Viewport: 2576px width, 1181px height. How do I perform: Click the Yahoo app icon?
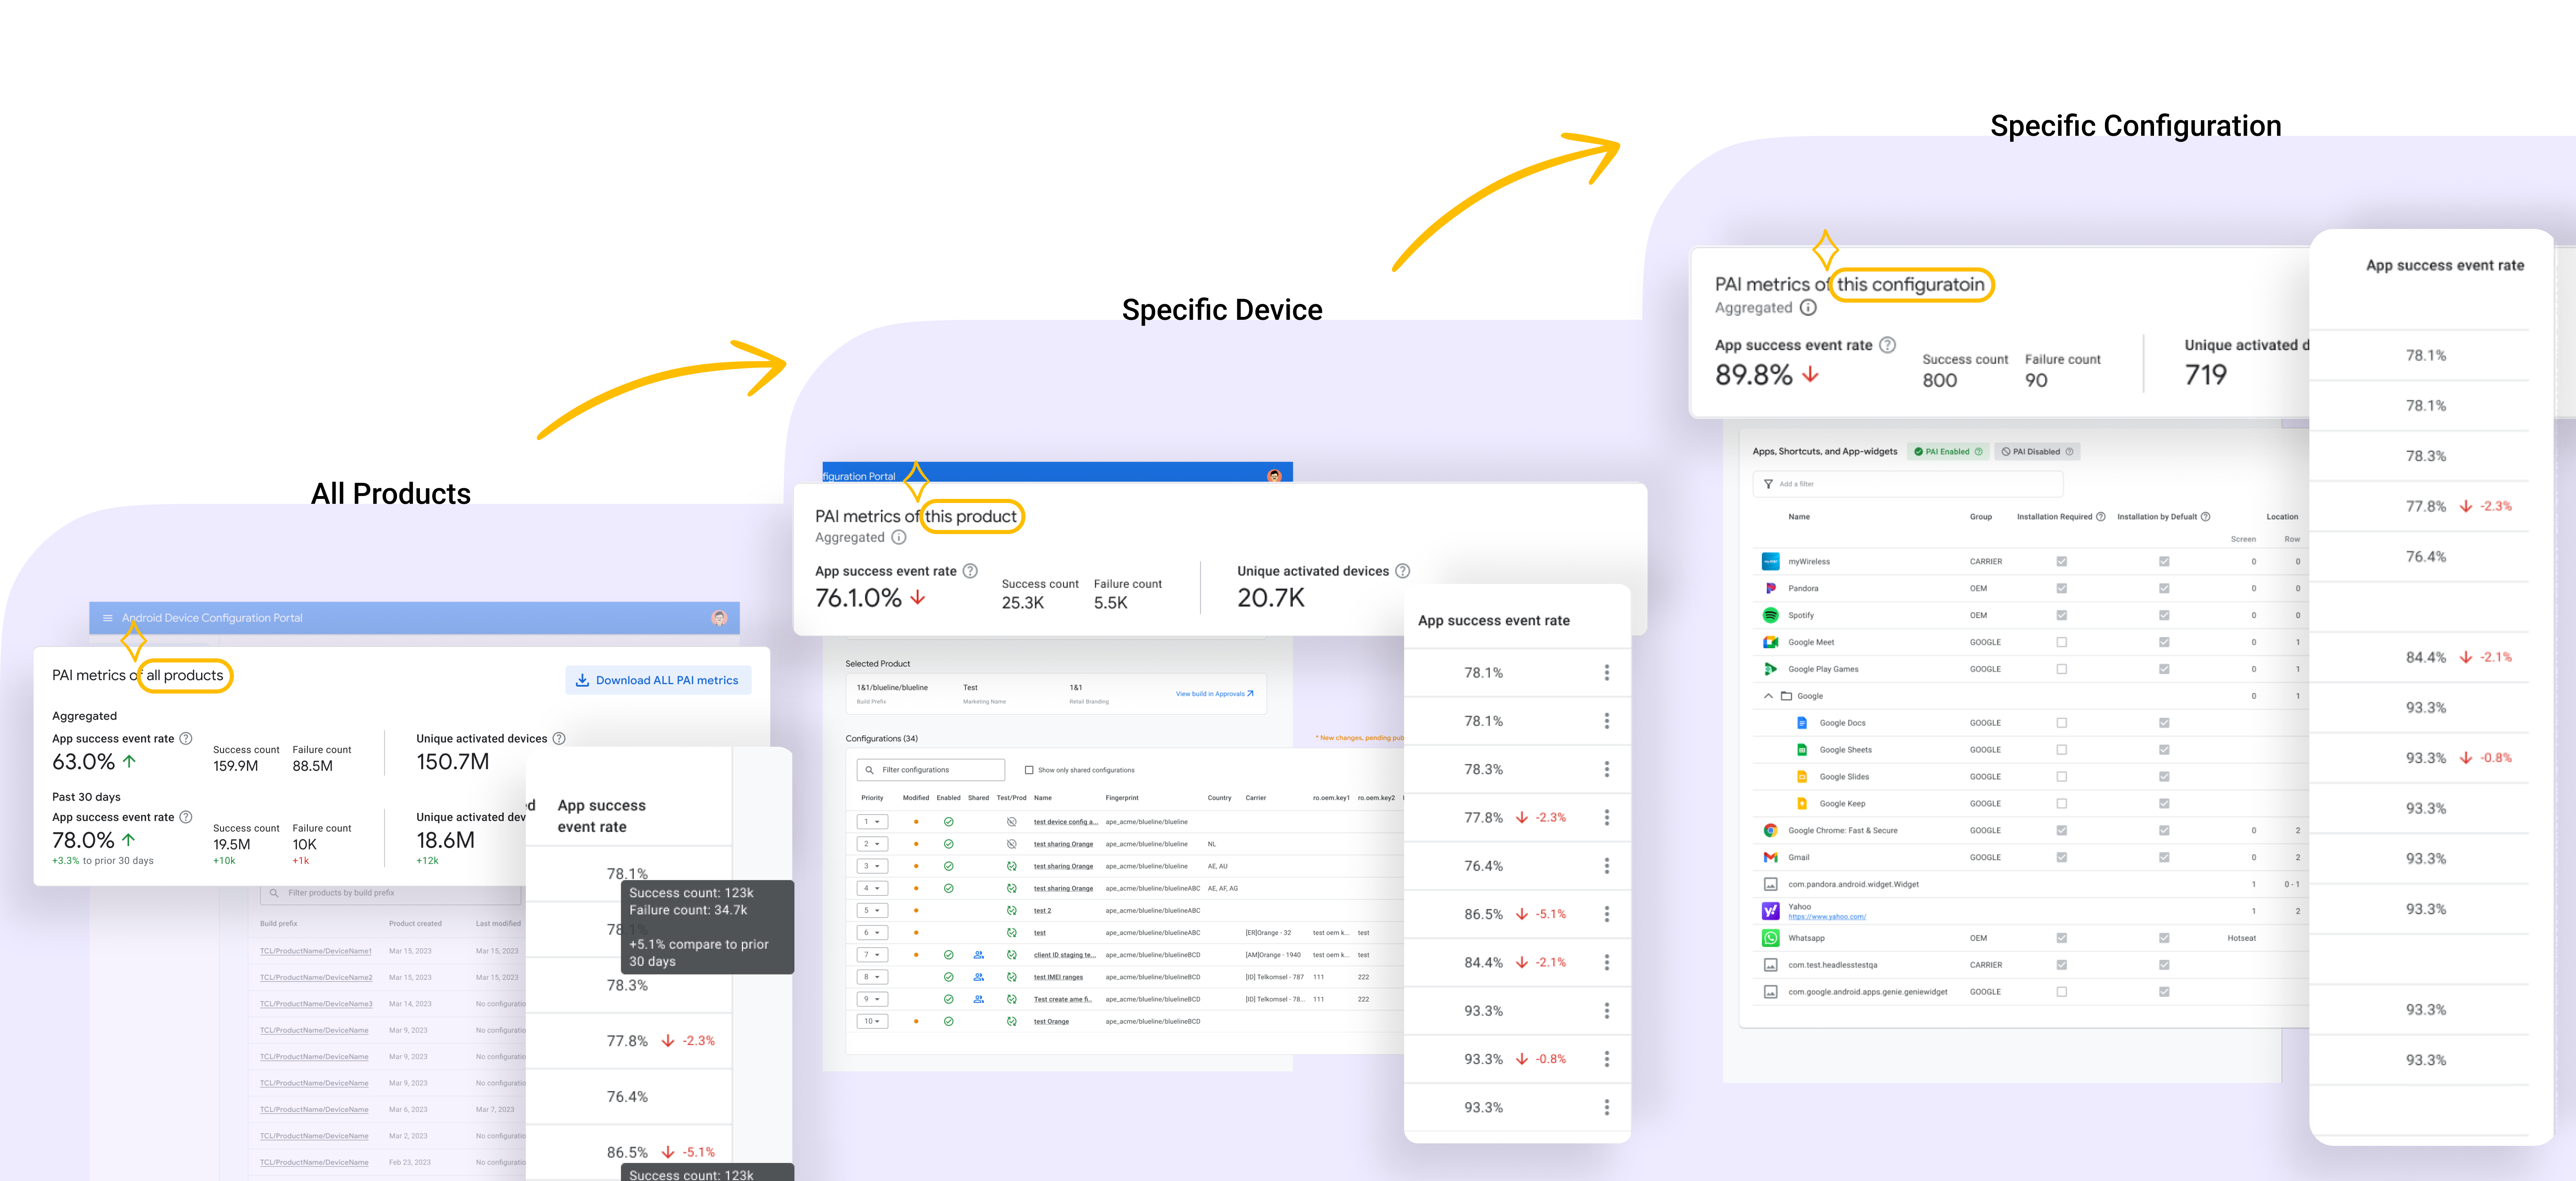click(x=1770, y=911)
